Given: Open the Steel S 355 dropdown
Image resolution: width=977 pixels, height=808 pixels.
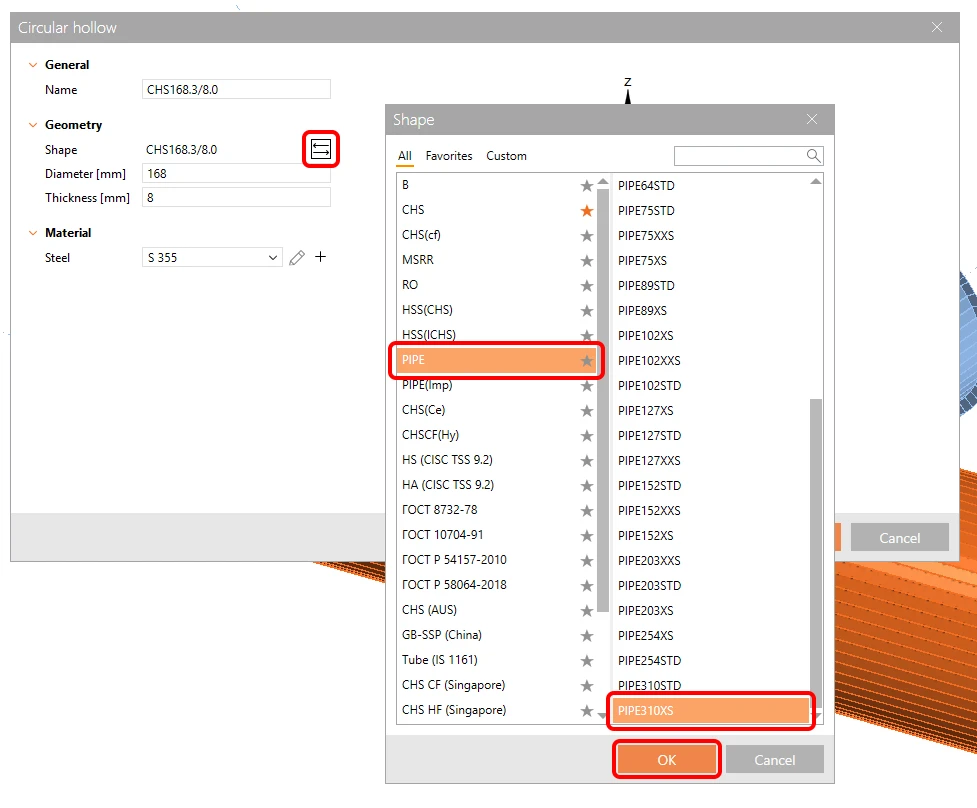Looking at the screenshot, I should coord(212,257).
